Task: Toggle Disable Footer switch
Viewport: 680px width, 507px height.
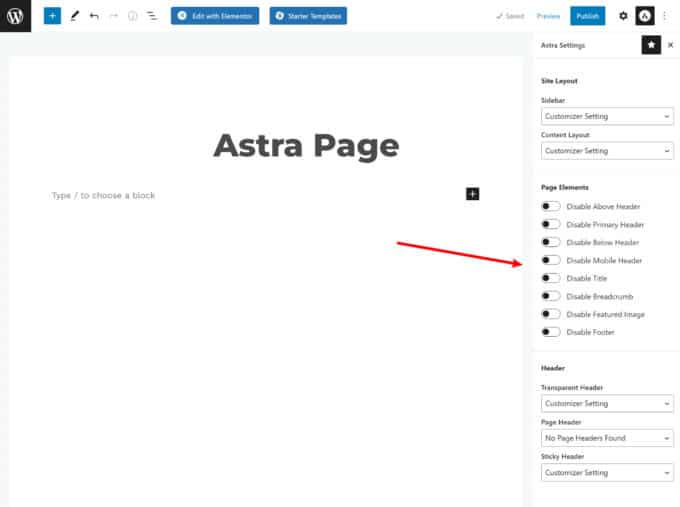Action: (551, 332)
